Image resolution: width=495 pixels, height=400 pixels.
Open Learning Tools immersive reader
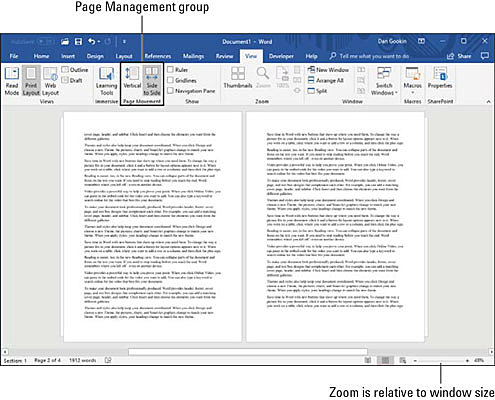coord(107,81)
